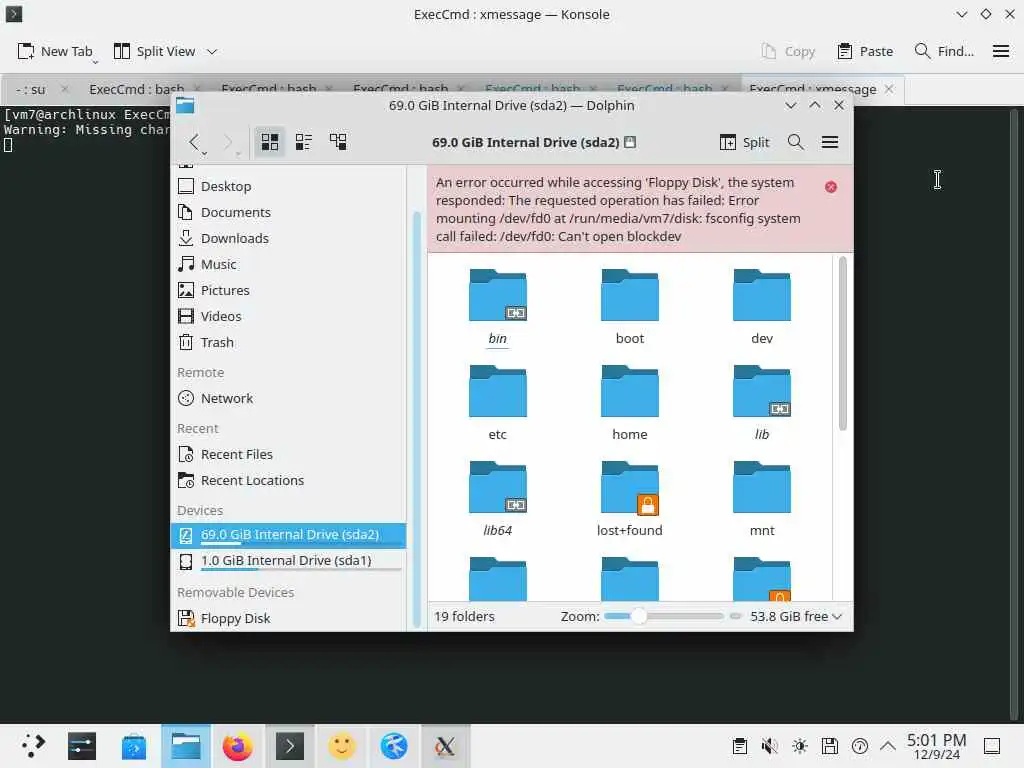Open Dolphin search tool
The width and height of the screenshot is (1024, 768).
795,142
